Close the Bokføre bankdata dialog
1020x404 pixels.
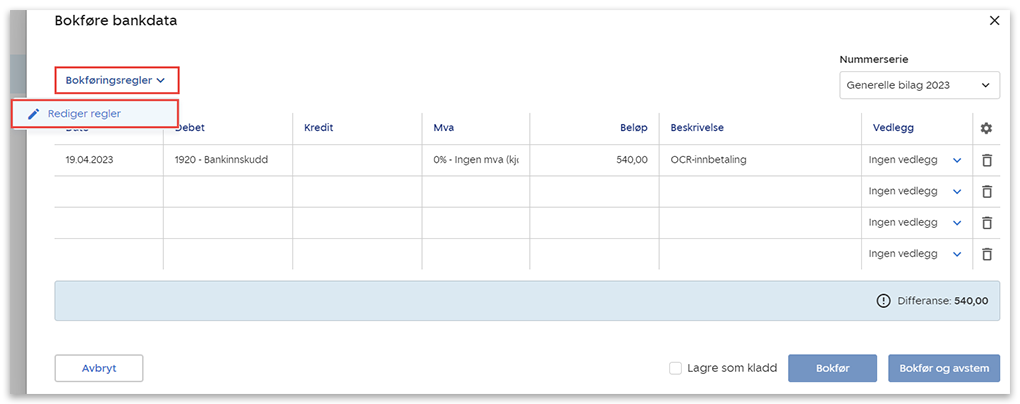click(x=994, y=20)
